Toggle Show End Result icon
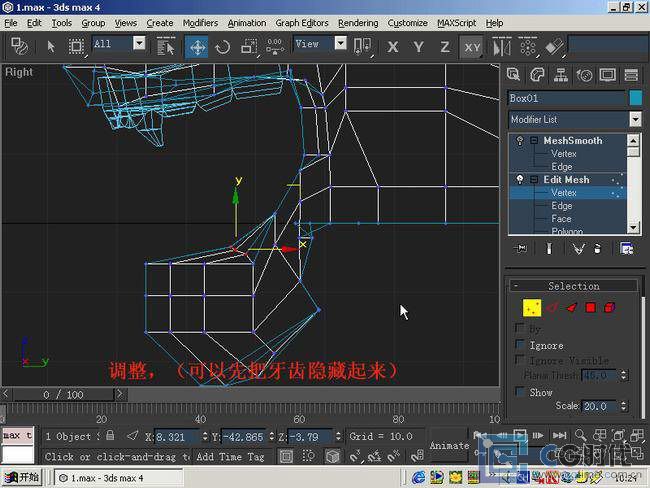The width and height of the screenshot is (650, 488). tap(549, 248)
